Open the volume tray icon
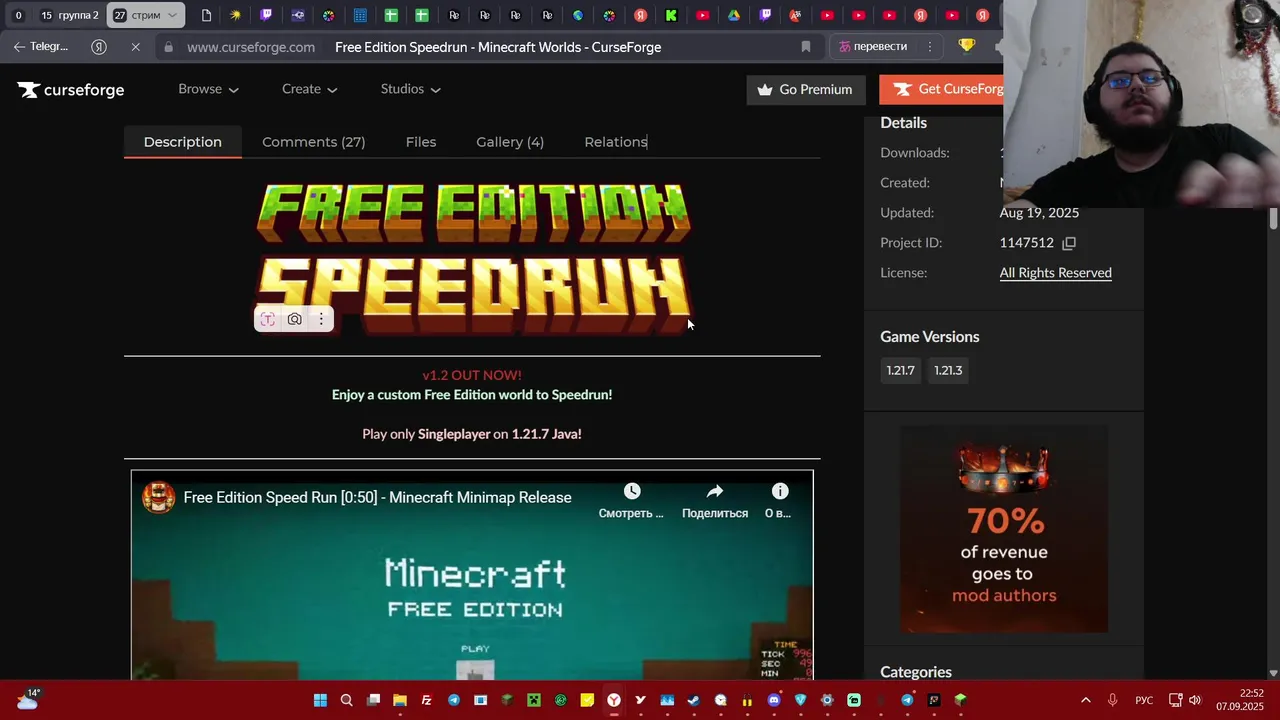Screen dimensions: 1280x720 [1195, 700]
